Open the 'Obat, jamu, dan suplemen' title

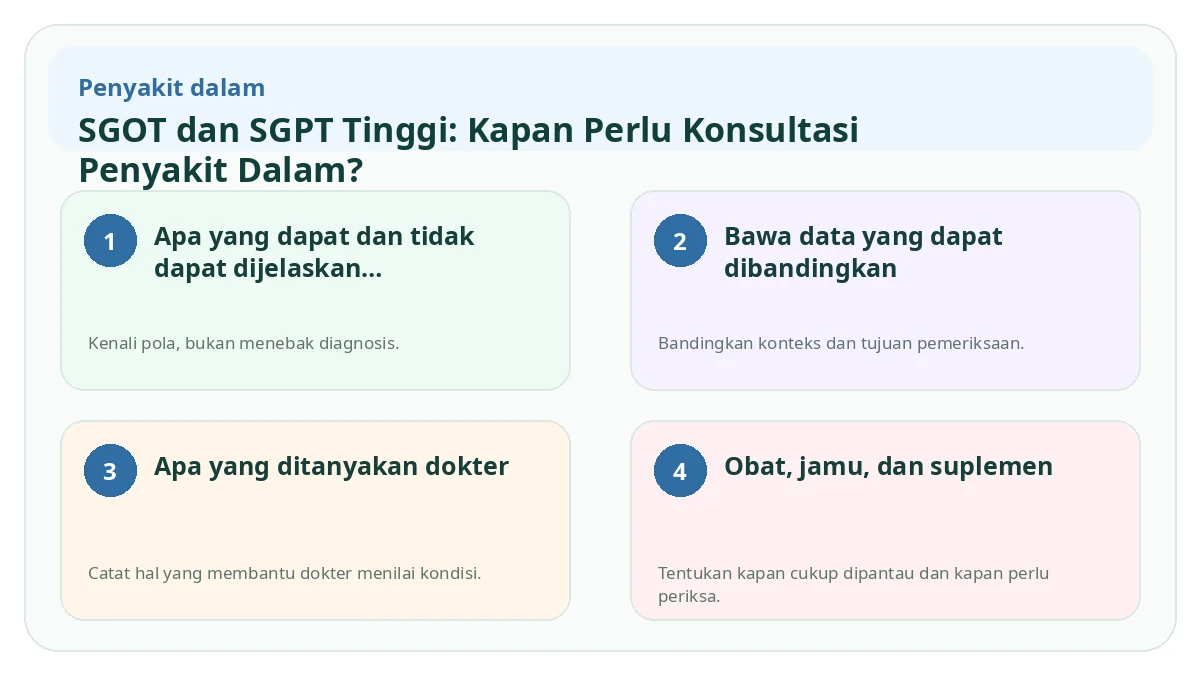point(888,467)
